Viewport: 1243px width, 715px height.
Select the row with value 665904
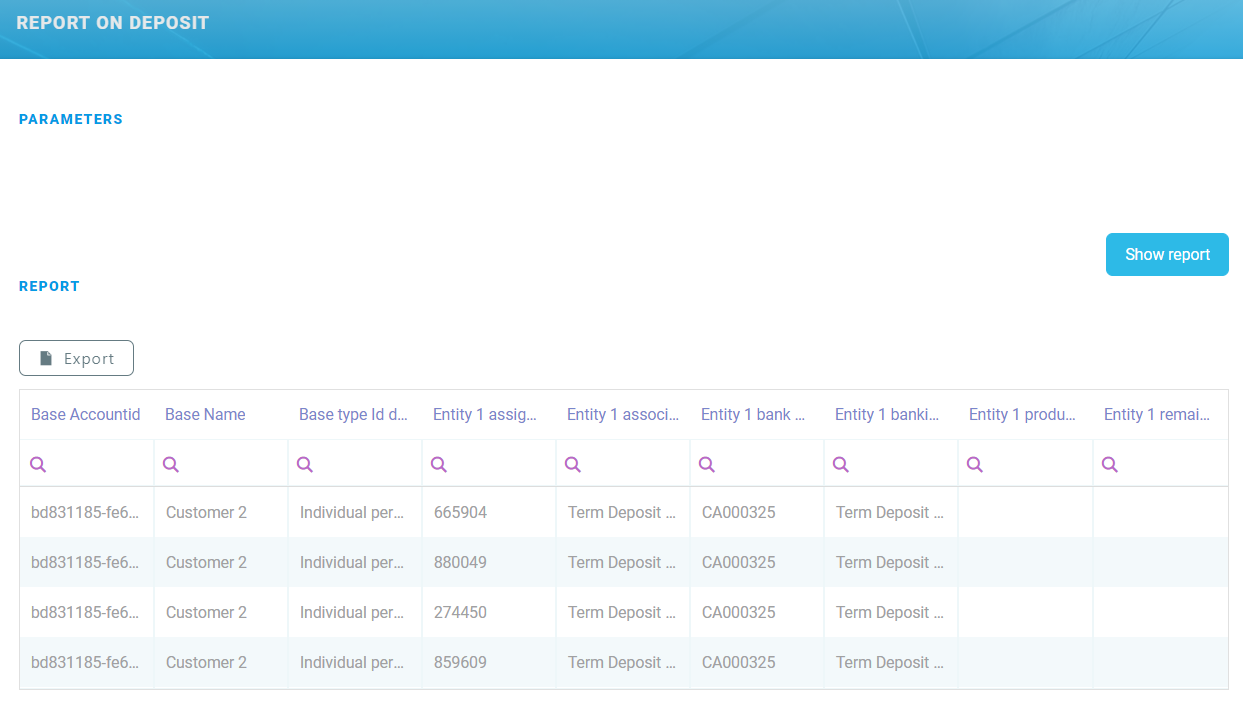click(460, 512)
